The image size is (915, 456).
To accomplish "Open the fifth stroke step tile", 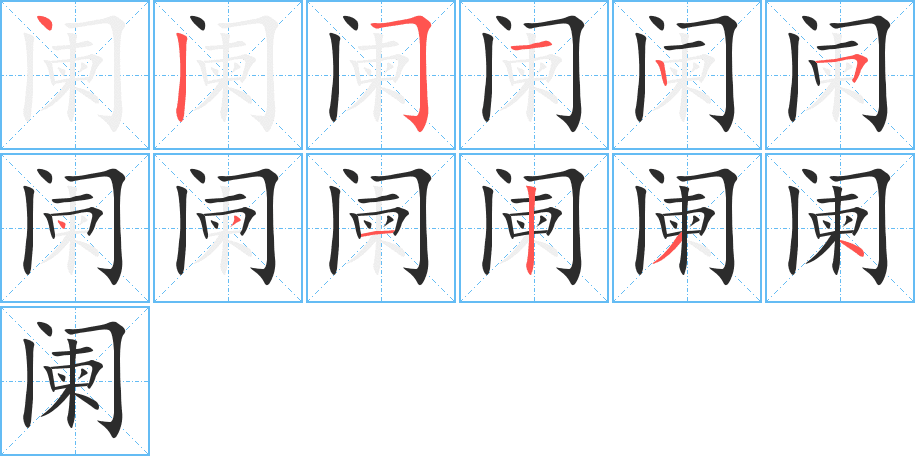I will pyautogui.click(x=687, y=75).
